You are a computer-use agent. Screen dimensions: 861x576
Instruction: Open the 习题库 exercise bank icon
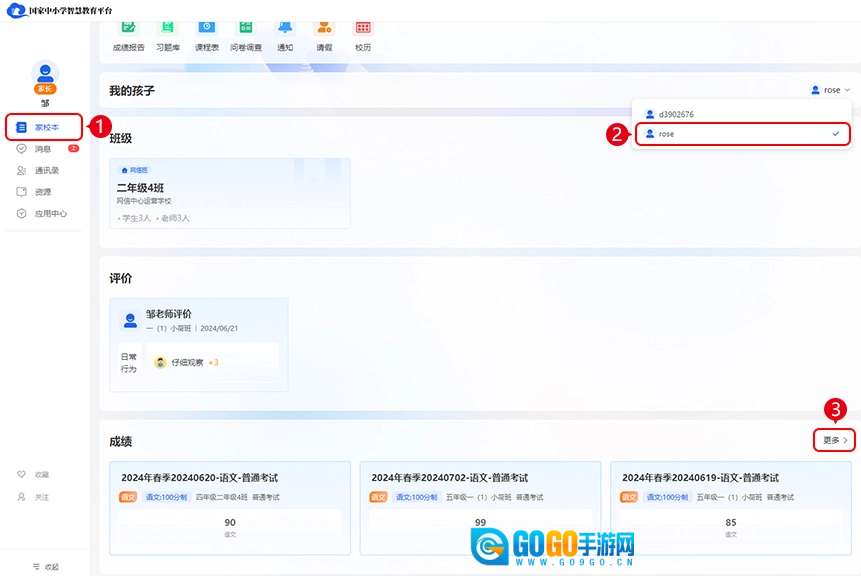(167, 29)
